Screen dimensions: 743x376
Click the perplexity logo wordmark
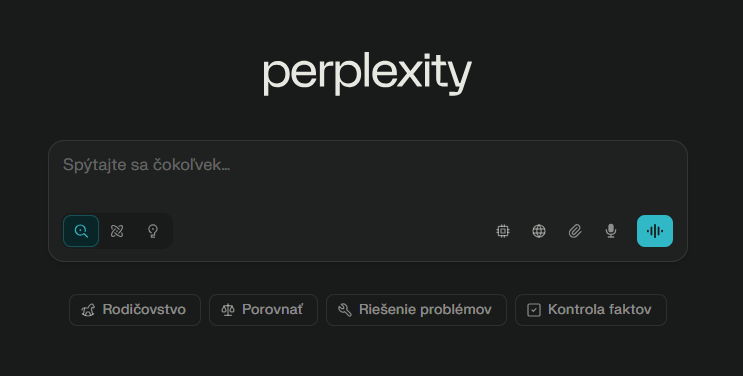tap(367, 74)
